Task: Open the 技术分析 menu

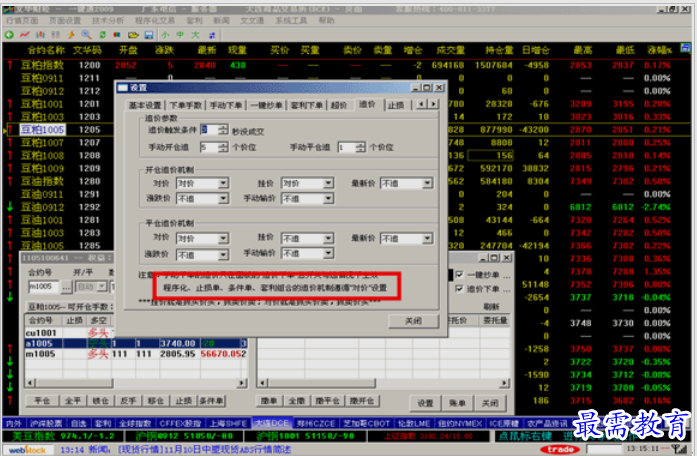Action: (x=108, y=20)
